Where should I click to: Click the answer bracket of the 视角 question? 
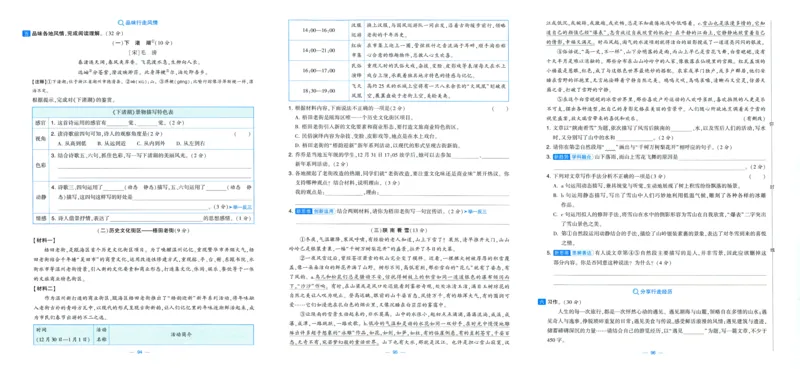(242, 134)
